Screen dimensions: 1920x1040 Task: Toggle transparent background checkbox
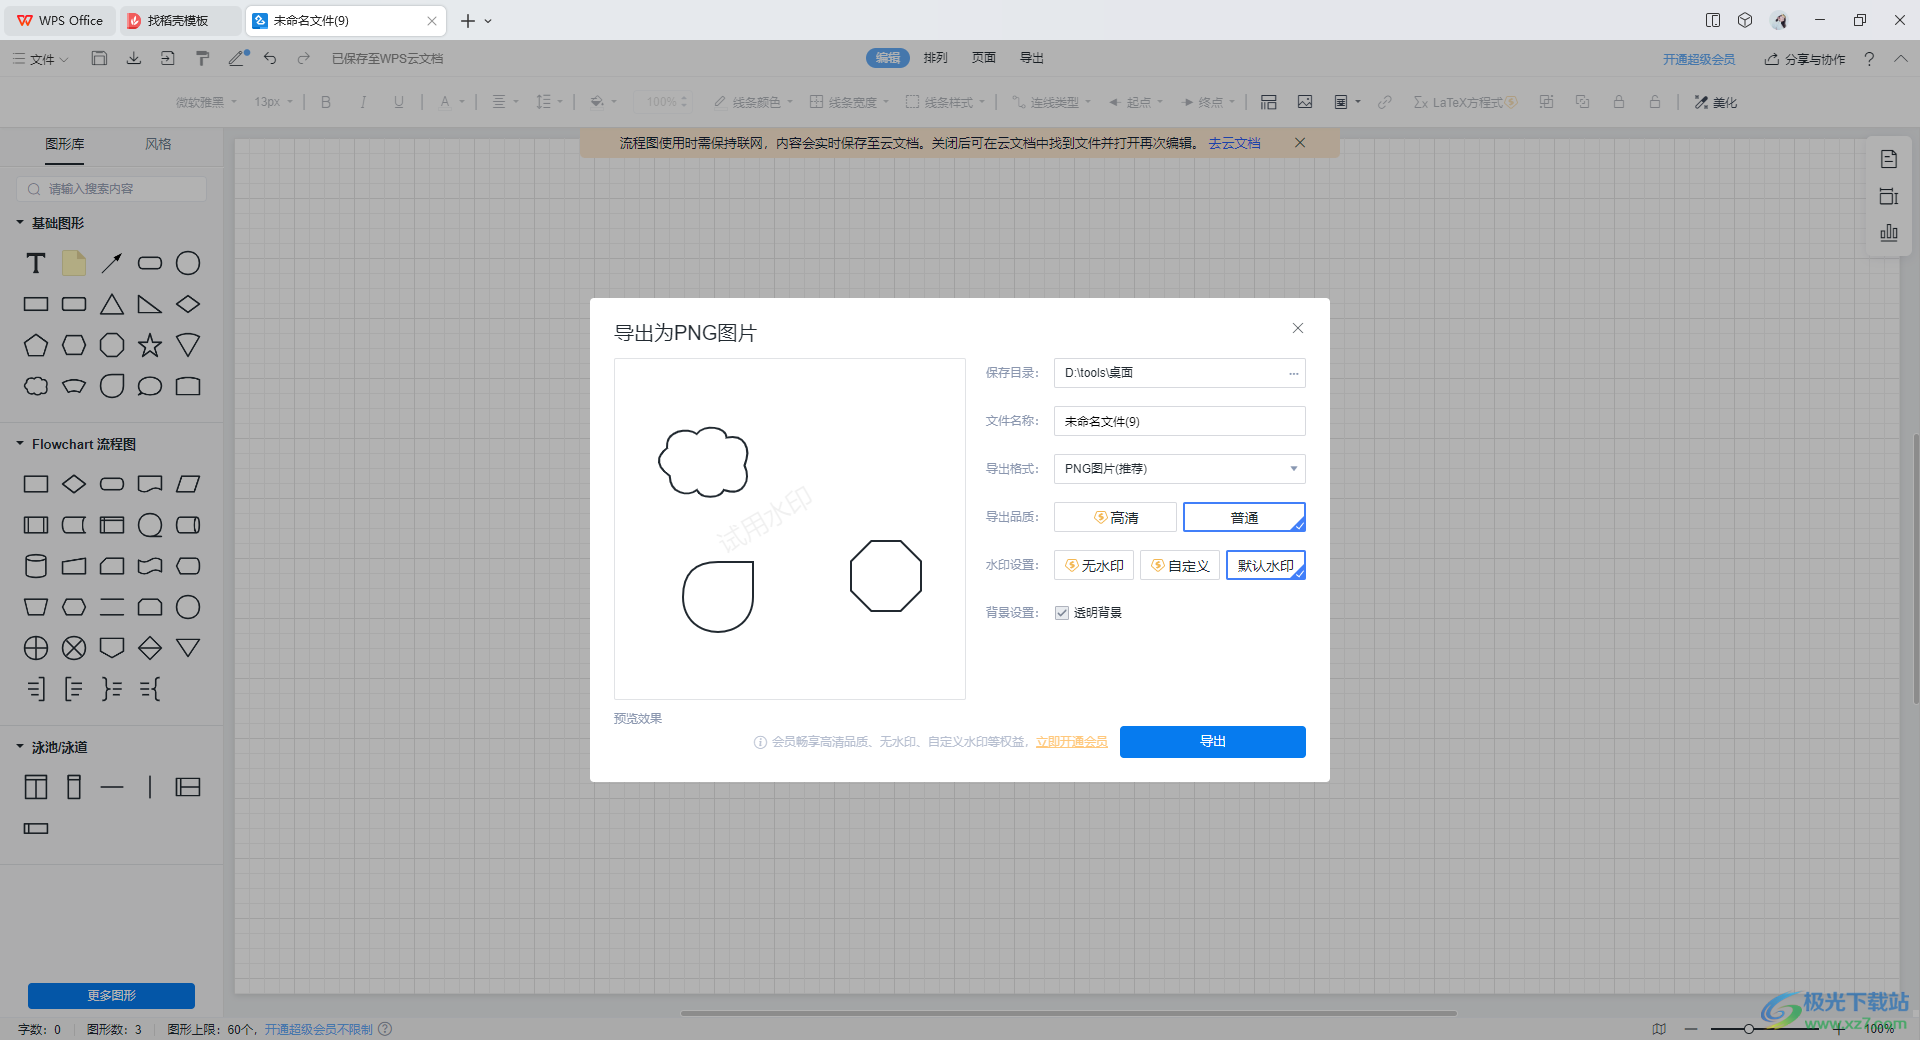(x=1062, y=613)
